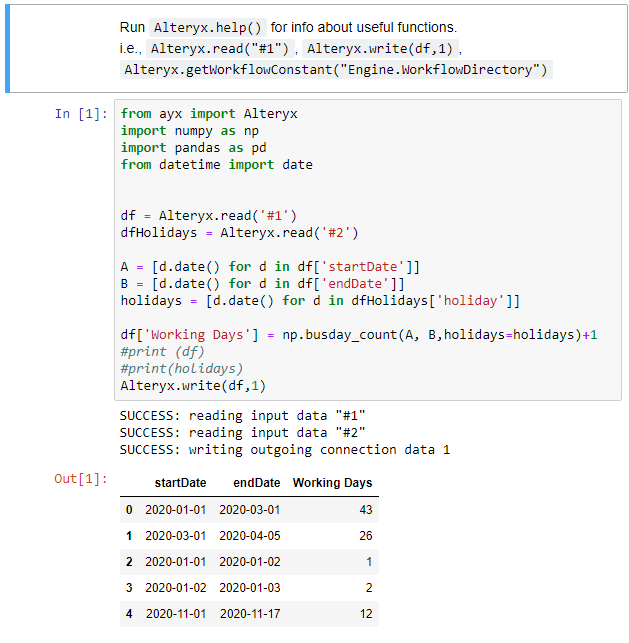Screen dimensions: 629x643
Task: Click the 'import pandas as pd' code line
Action: tap(194, 148)
